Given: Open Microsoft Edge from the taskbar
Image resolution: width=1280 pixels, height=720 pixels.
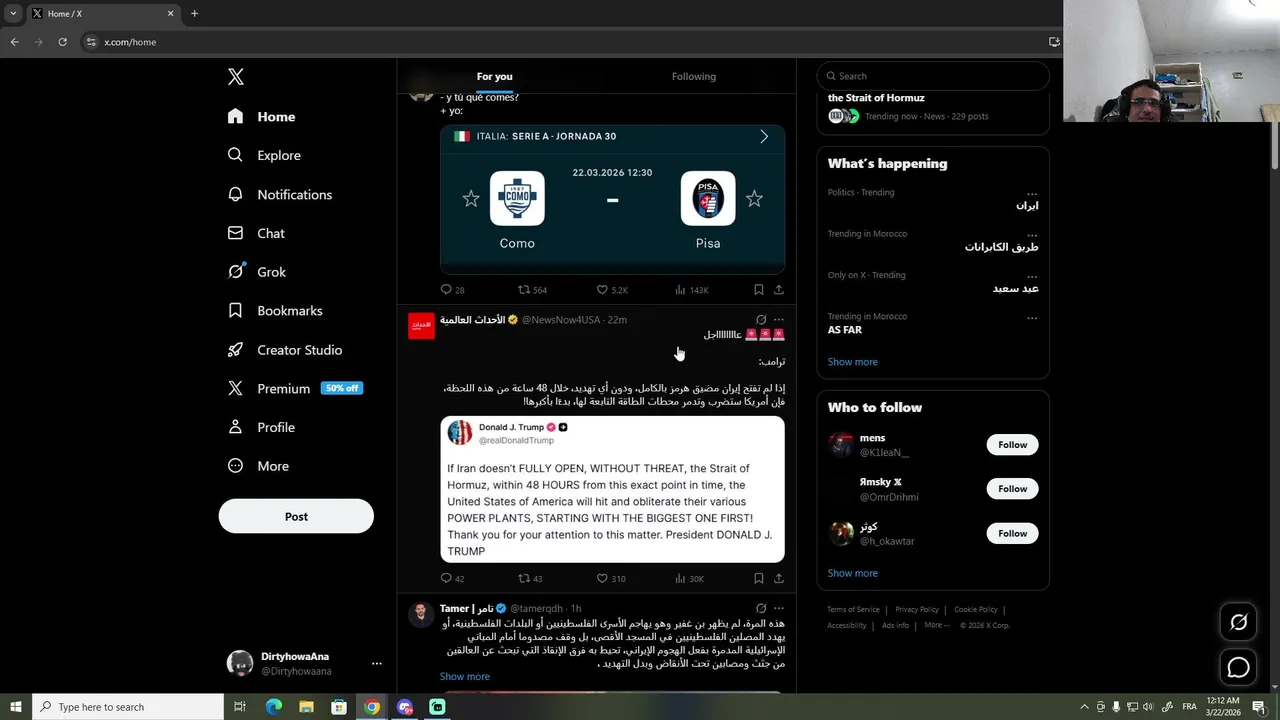Looking at the screenshot, I should 273,707.
